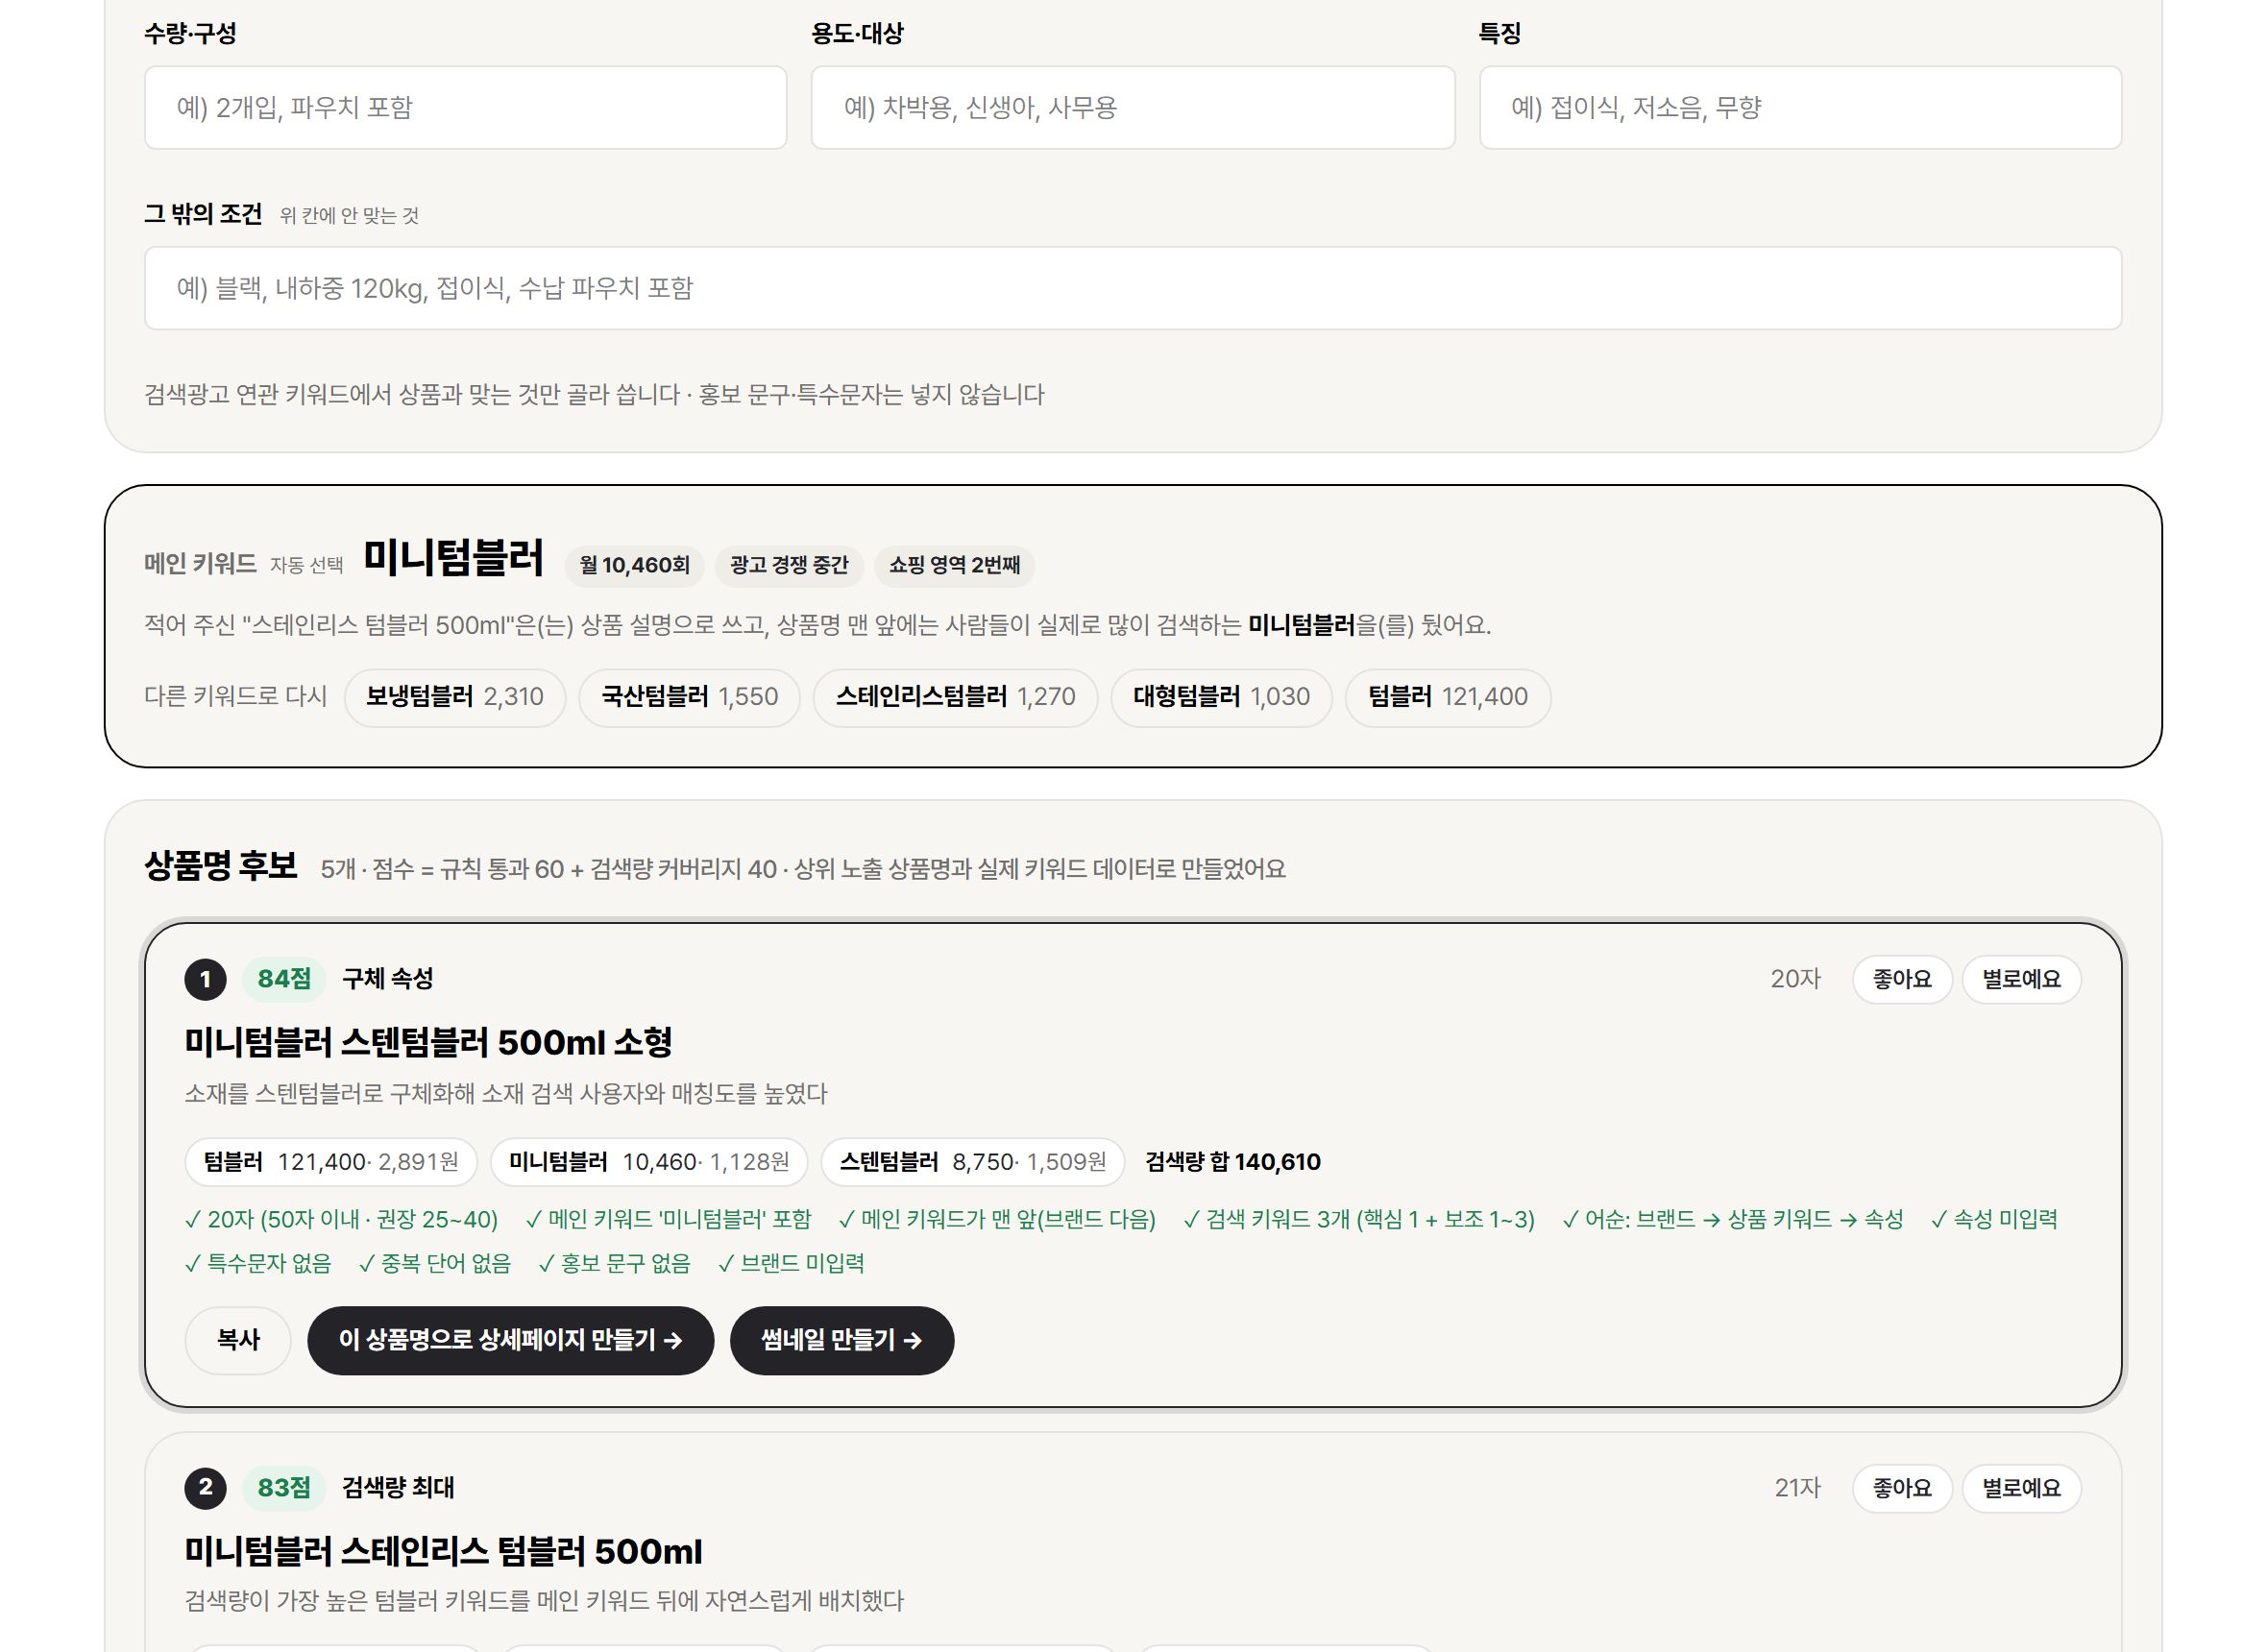Focus the 용도·대상 text field
Screen dimensions: 2267x1652
1132,108
